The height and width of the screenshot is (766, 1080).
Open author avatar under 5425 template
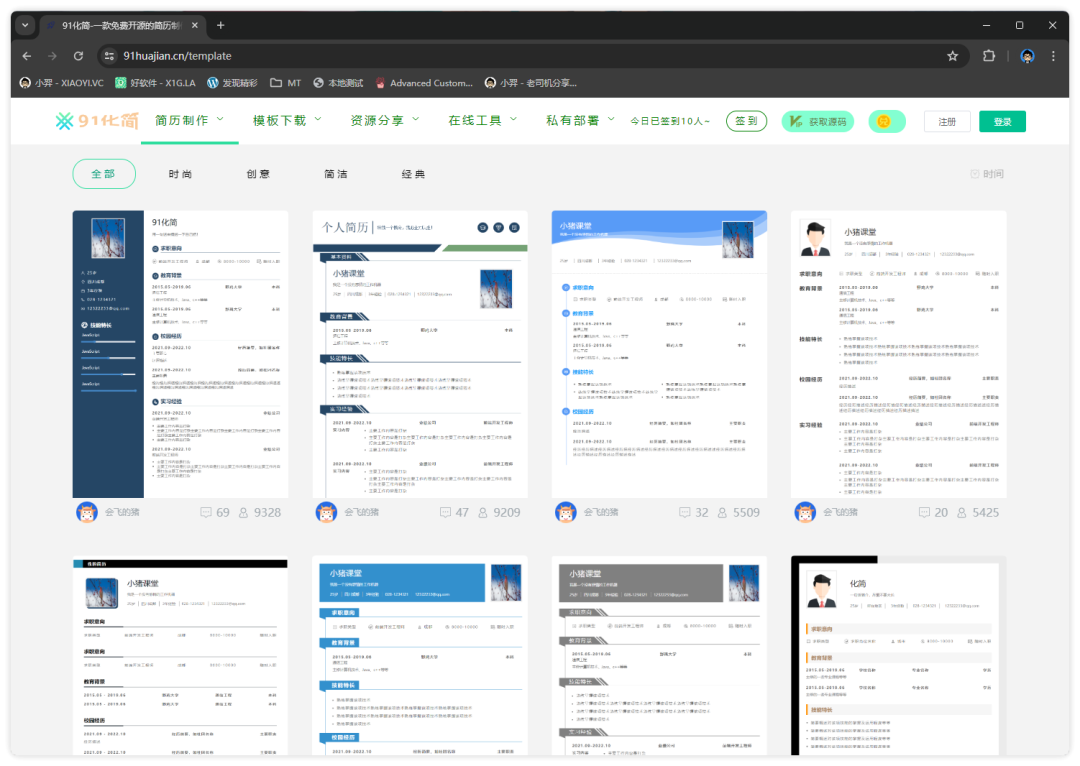click(805, 513)
